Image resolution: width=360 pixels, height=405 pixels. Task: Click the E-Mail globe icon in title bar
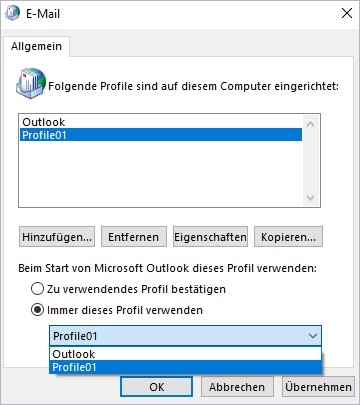13,14
